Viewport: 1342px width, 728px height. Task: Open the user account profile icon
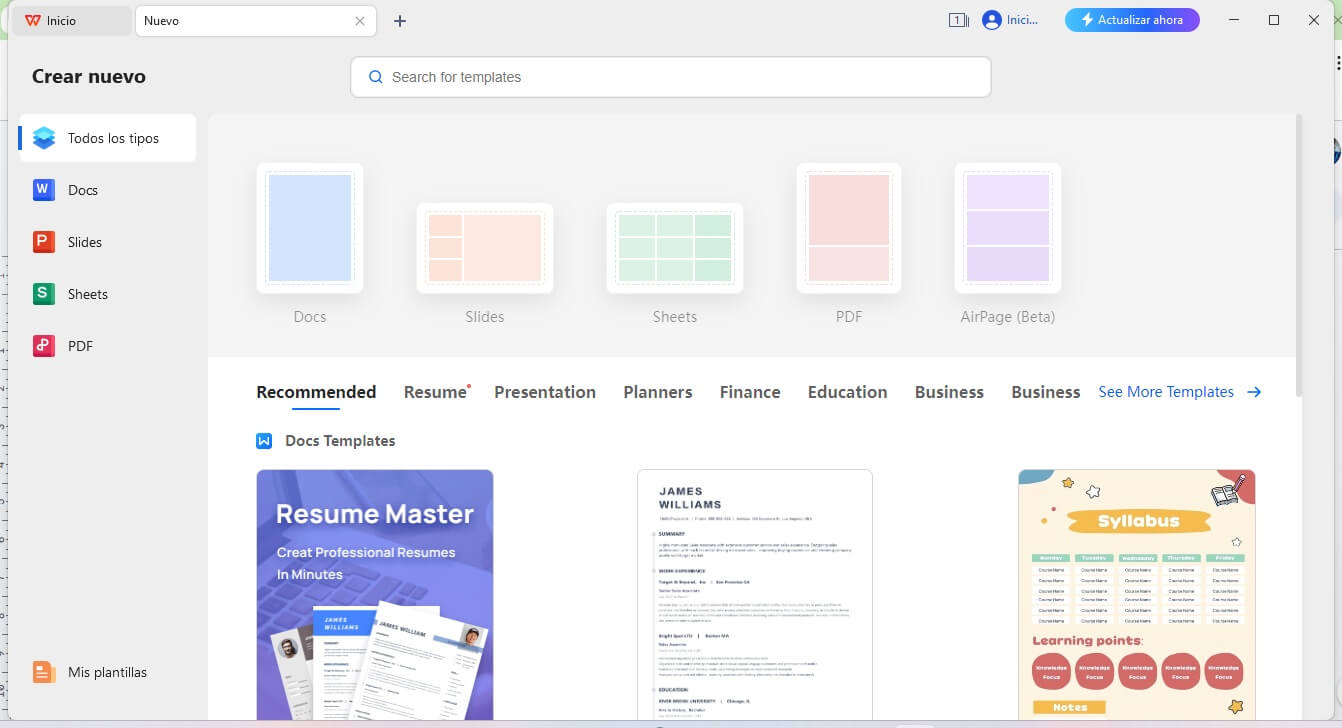tap(988, 19)
